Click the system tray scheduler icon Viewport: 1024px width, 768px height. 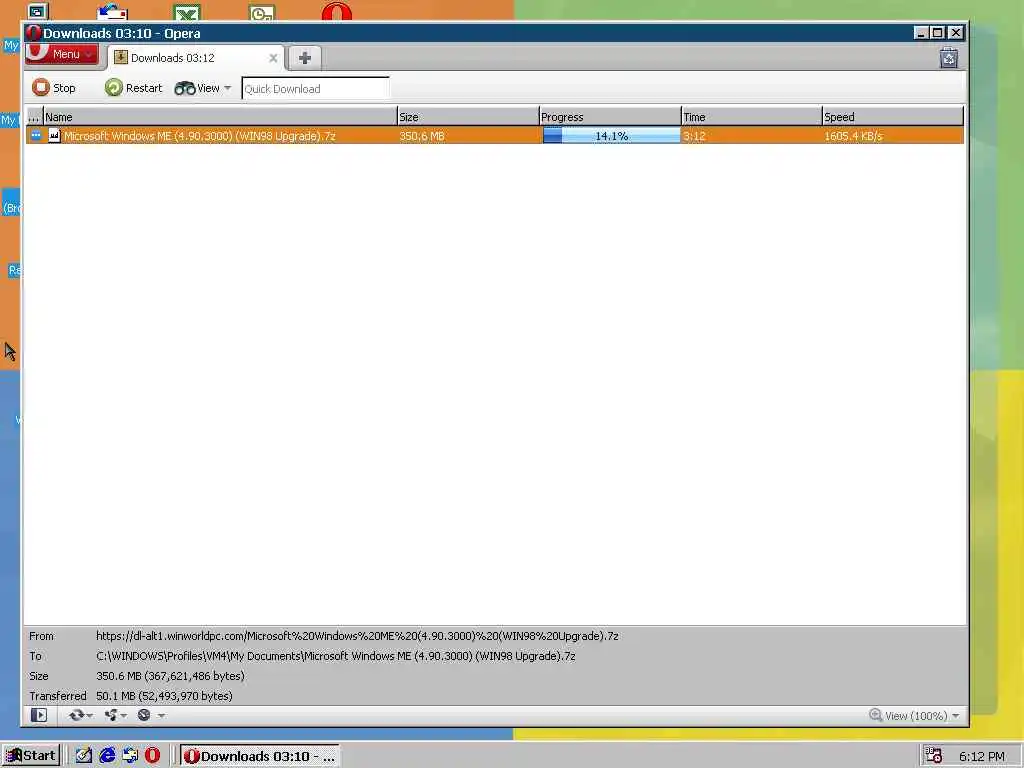coord(934,756)
